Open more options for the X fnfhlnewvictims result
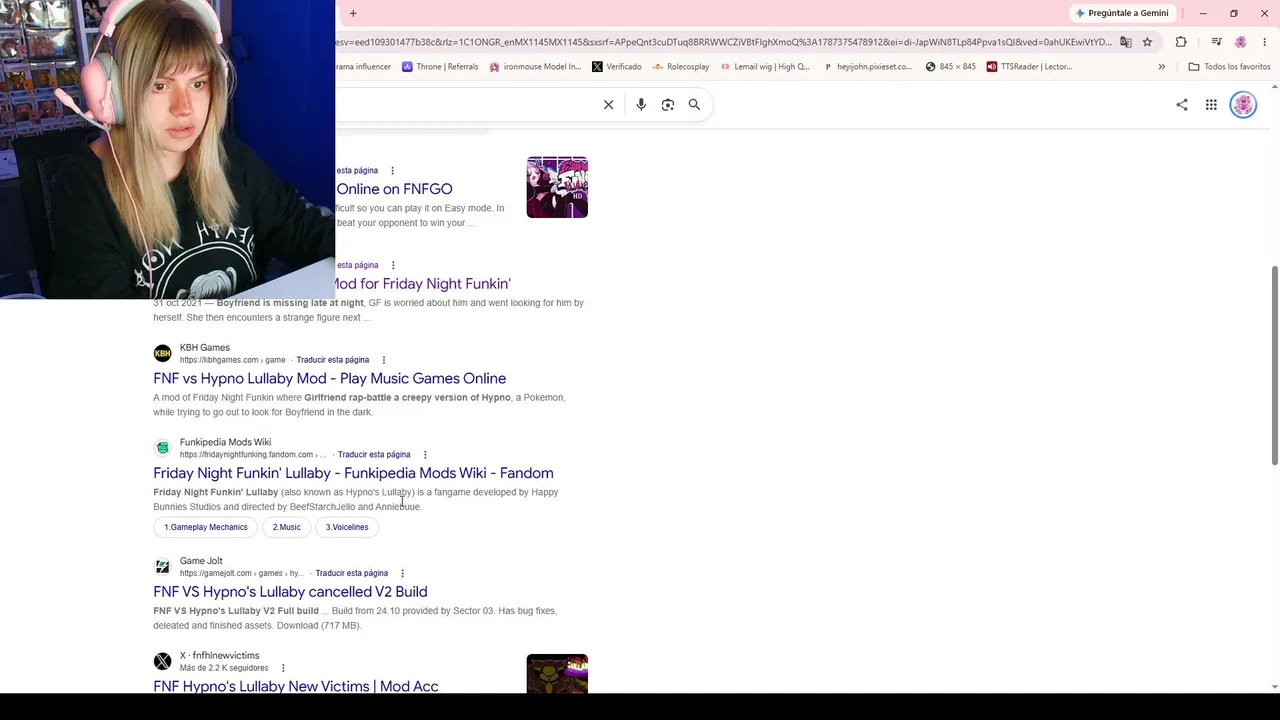 (283, 668)
